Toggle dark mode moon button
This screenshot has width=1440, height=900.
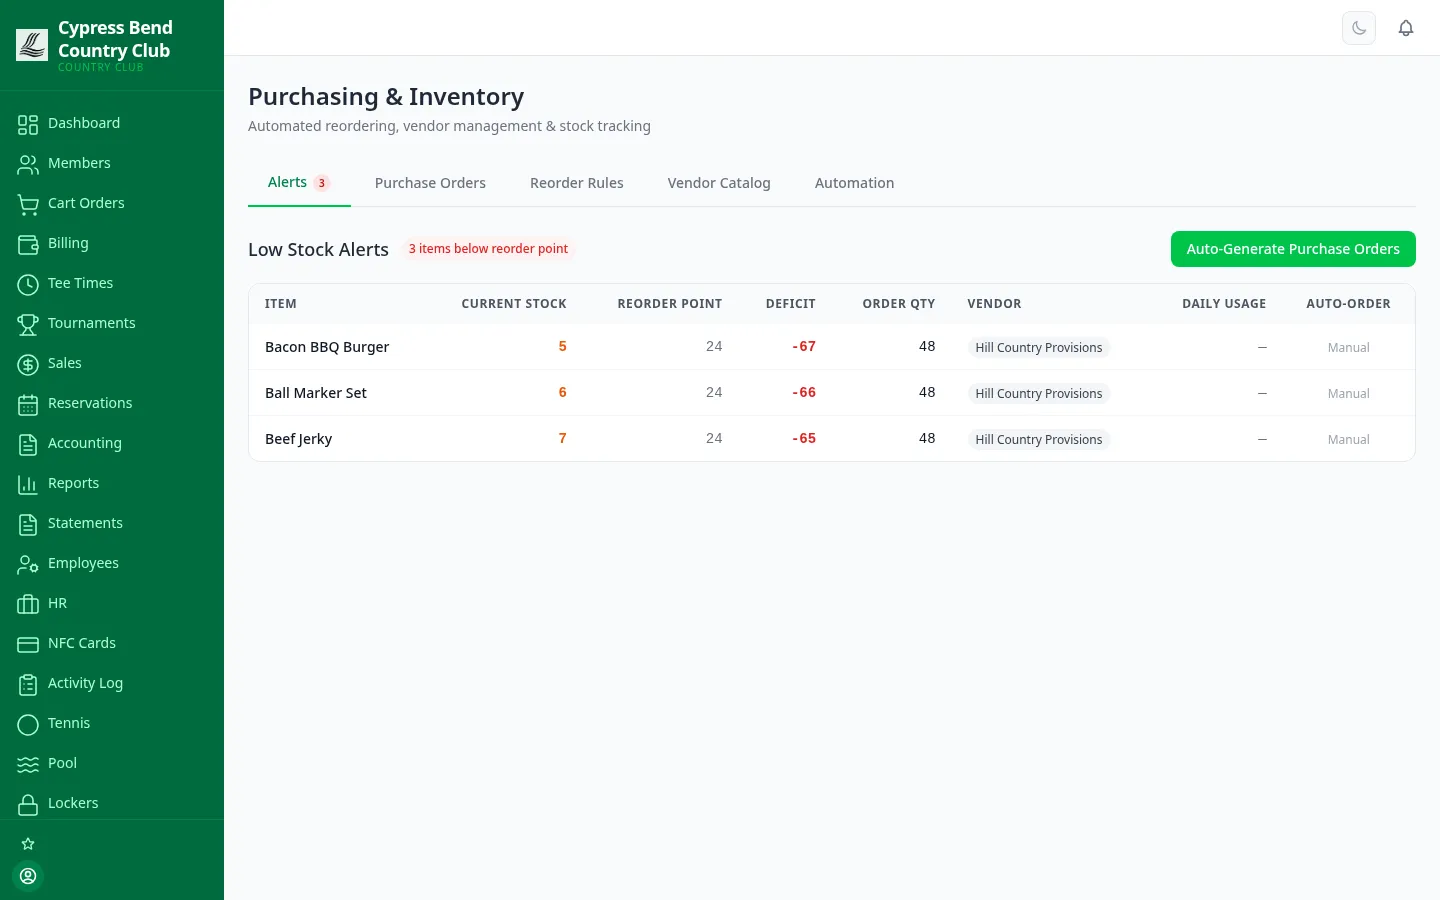1359,28
